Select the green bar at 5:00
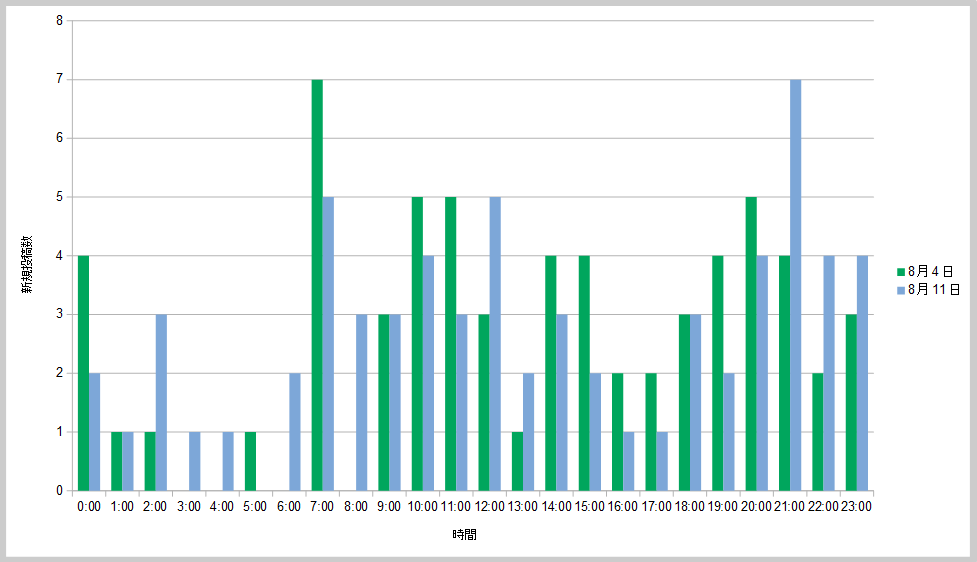Viewport: 977px width, 562px height. pos(250,461)
